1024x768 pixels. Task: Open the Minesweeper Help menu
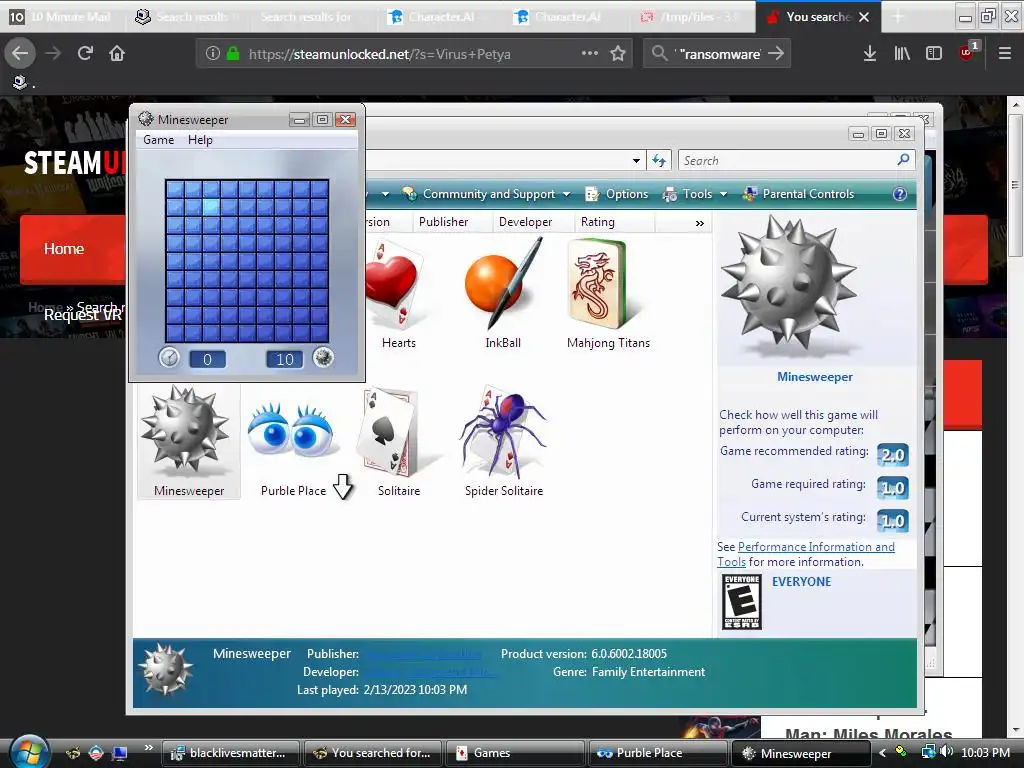(x=200, y=140)
